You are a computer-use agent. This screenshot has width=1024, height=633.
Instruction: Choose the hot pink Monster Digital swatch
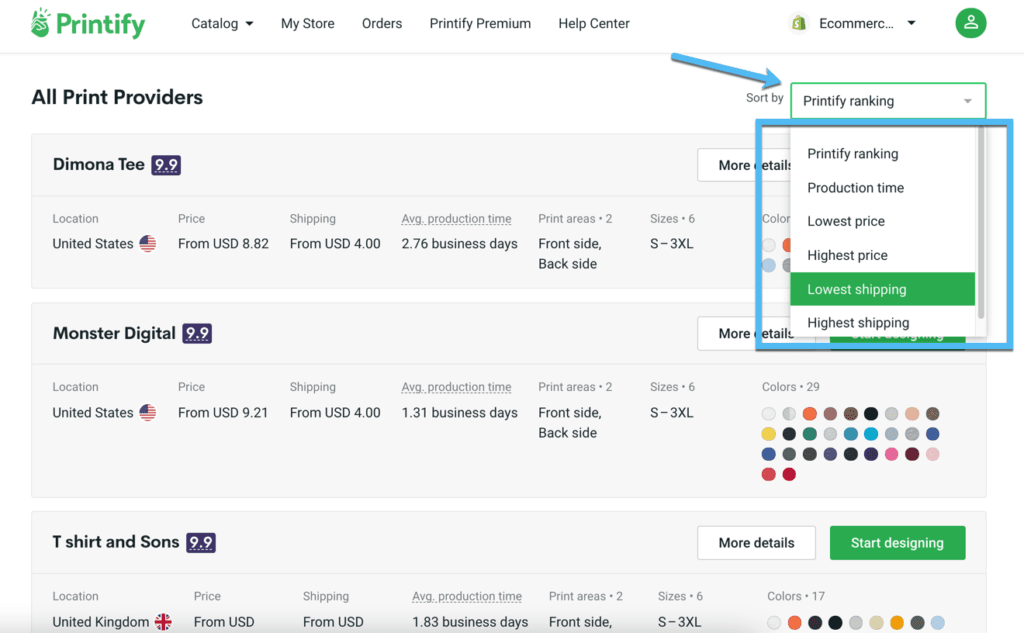click(891, 454)
